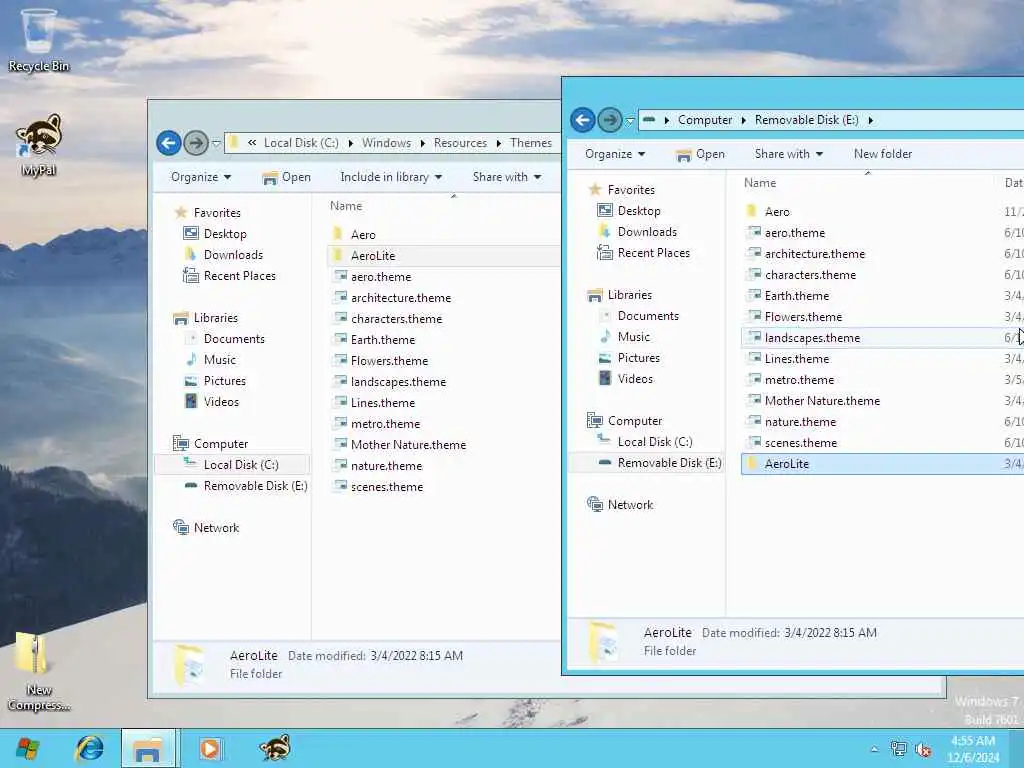Click the muted volume tray icon

(x=923, y=749)
